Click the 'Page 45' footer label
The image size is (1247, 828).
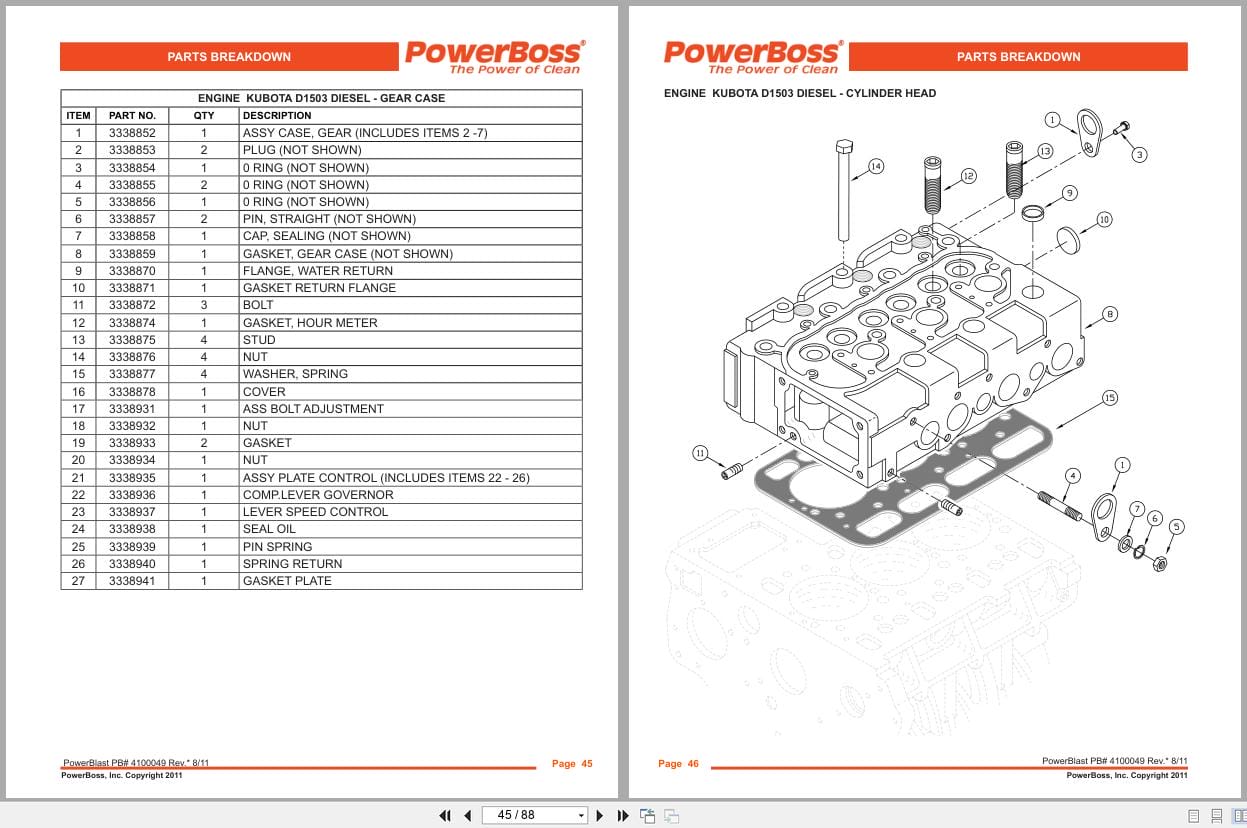point(572,764)
